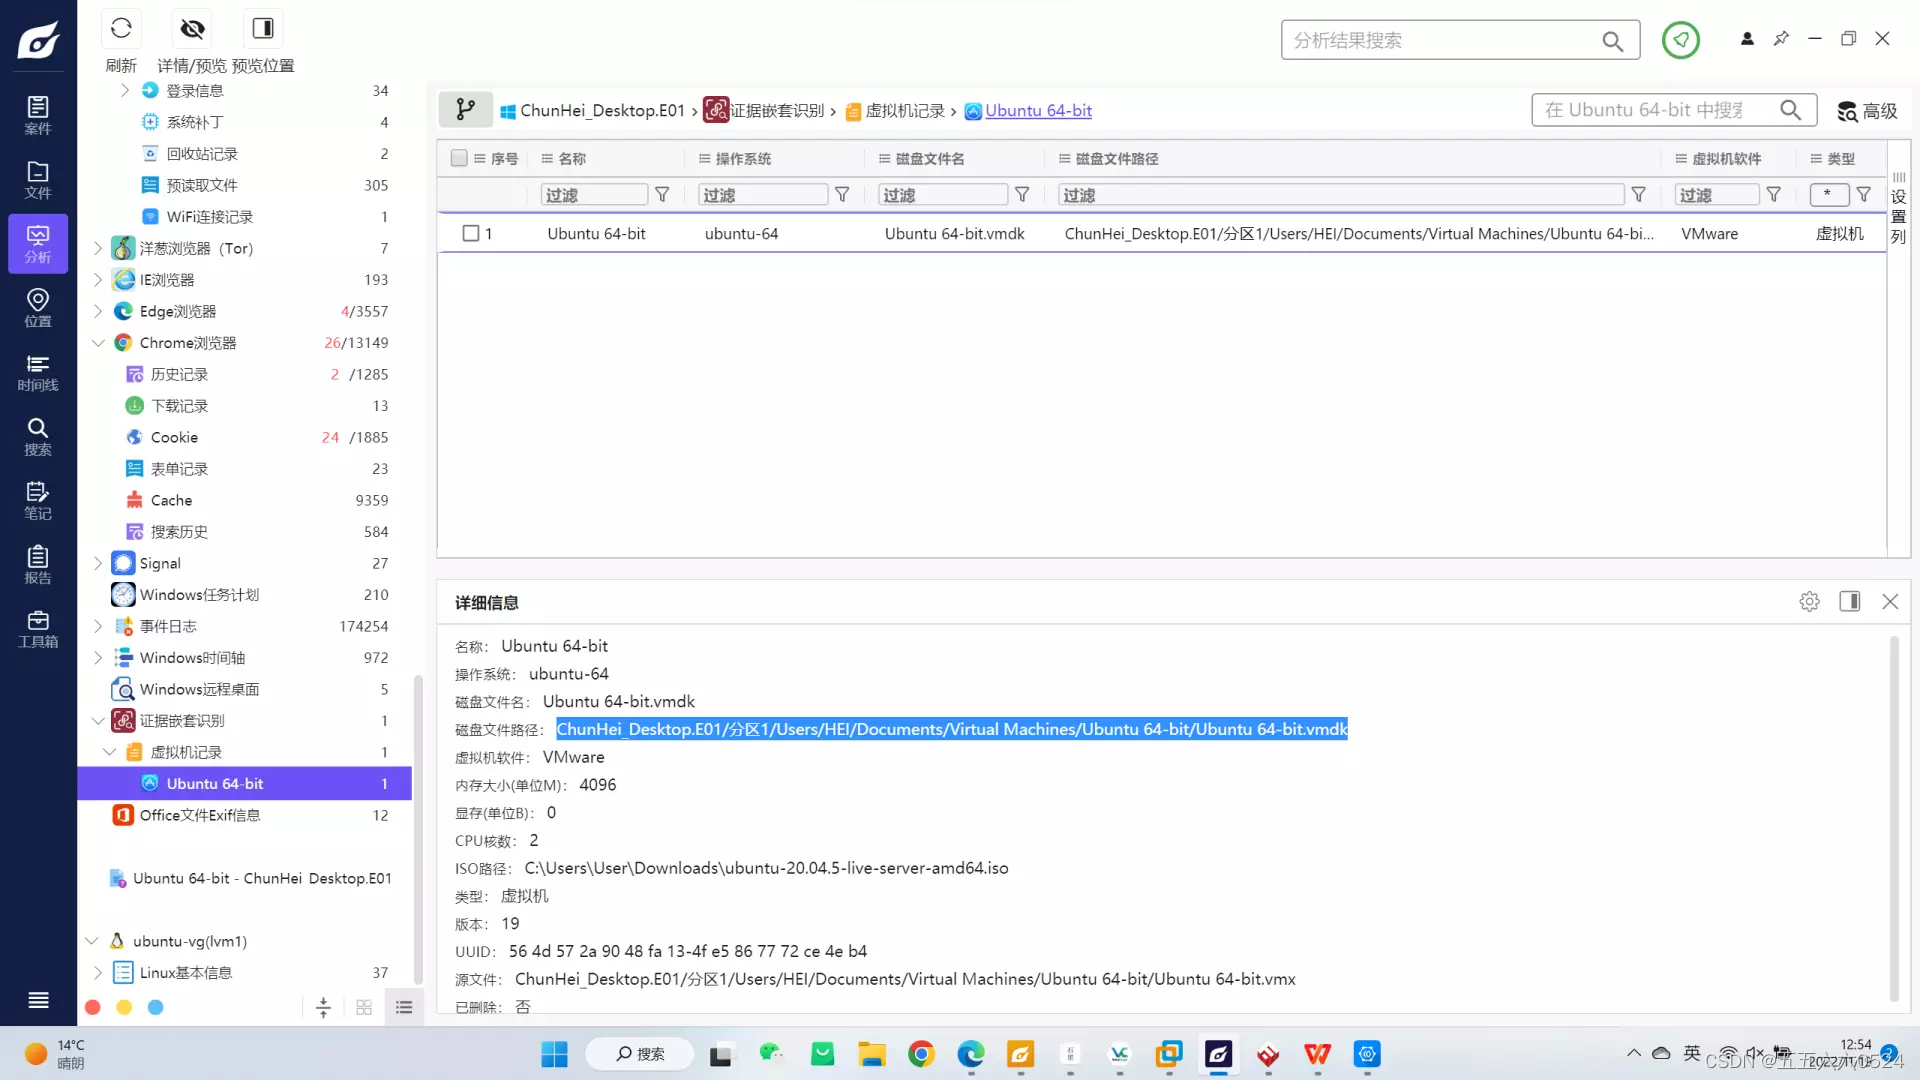This screenshot has width=1920, height=1080.
Task: Open the Report (报告) sidebar section
Action: pyautogui.click(x=38, y=565)
